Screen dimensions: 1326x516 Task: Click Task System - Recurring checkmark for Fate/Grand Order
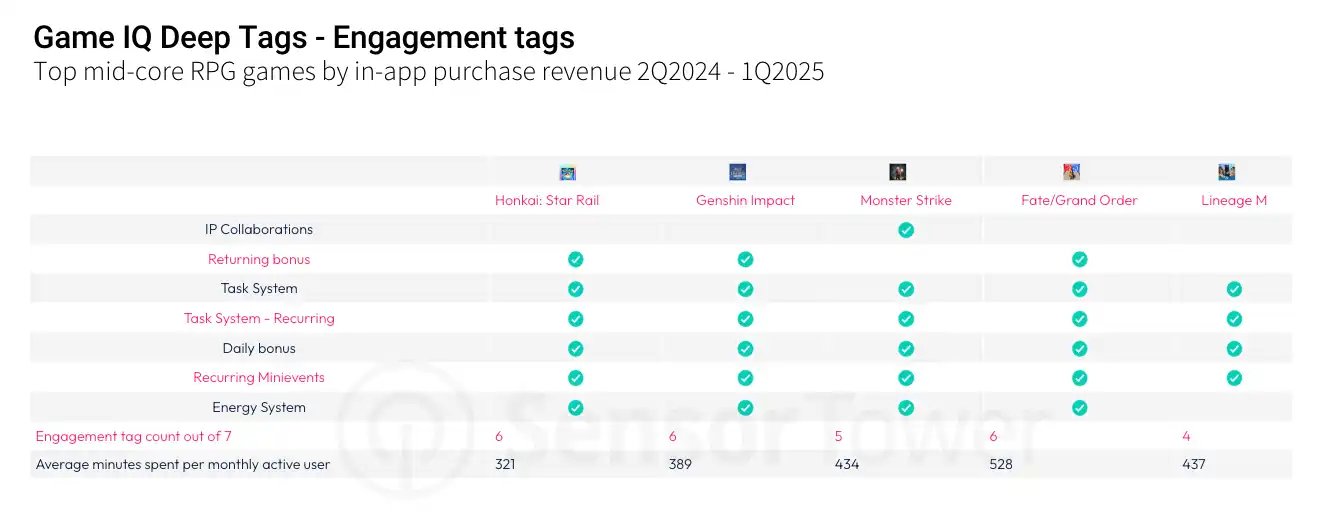pos(1080,319)
